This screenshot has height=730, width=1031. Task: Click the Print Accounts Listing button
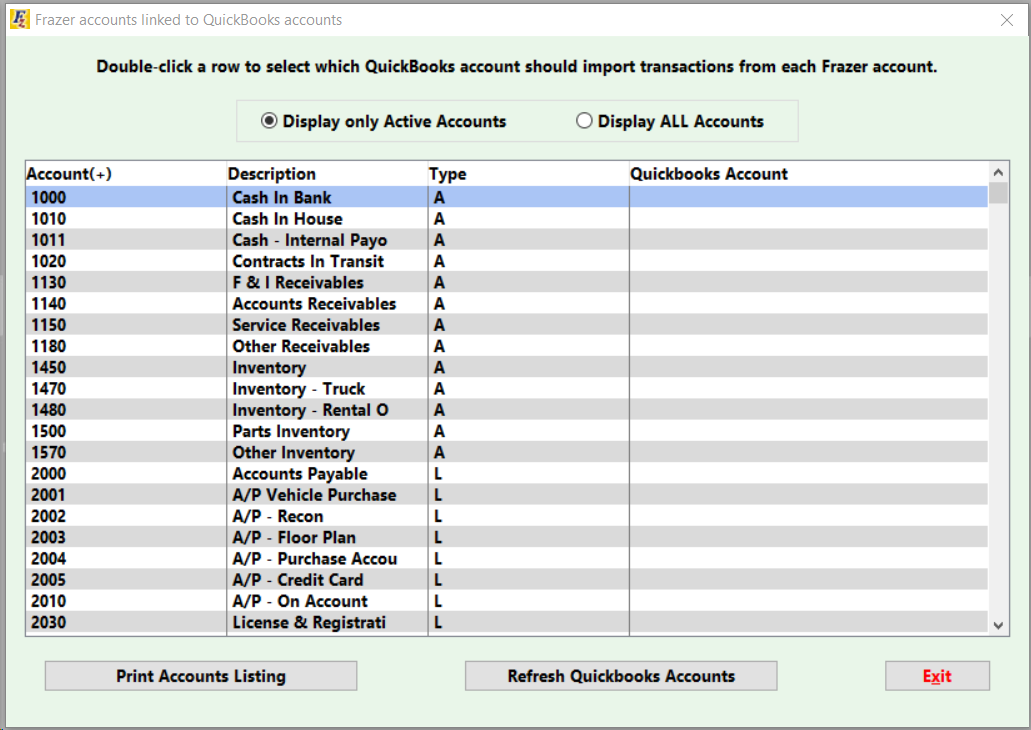click(201, 676)
